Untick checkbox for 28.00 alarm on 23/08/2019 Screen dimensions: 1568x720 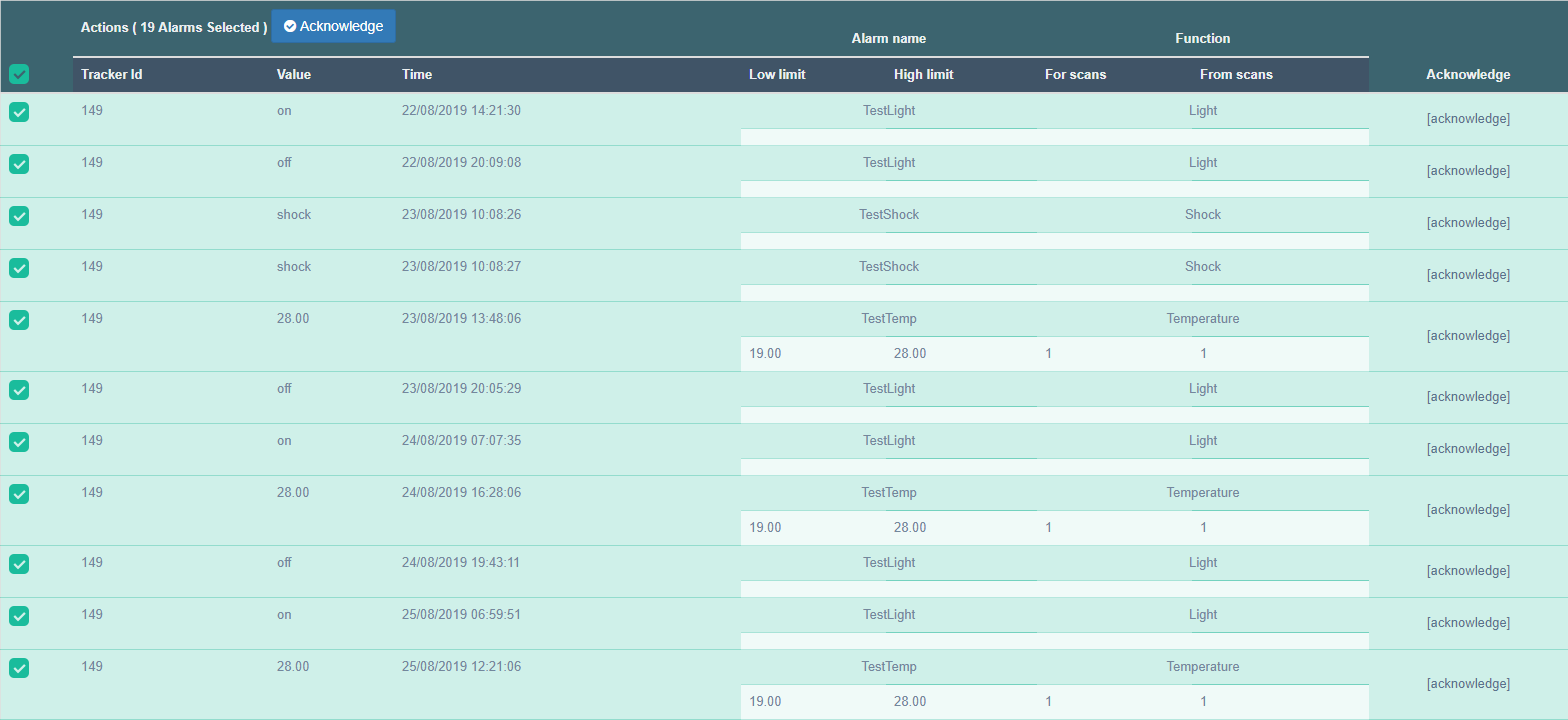pyautogui.click(x=19, y=320)
